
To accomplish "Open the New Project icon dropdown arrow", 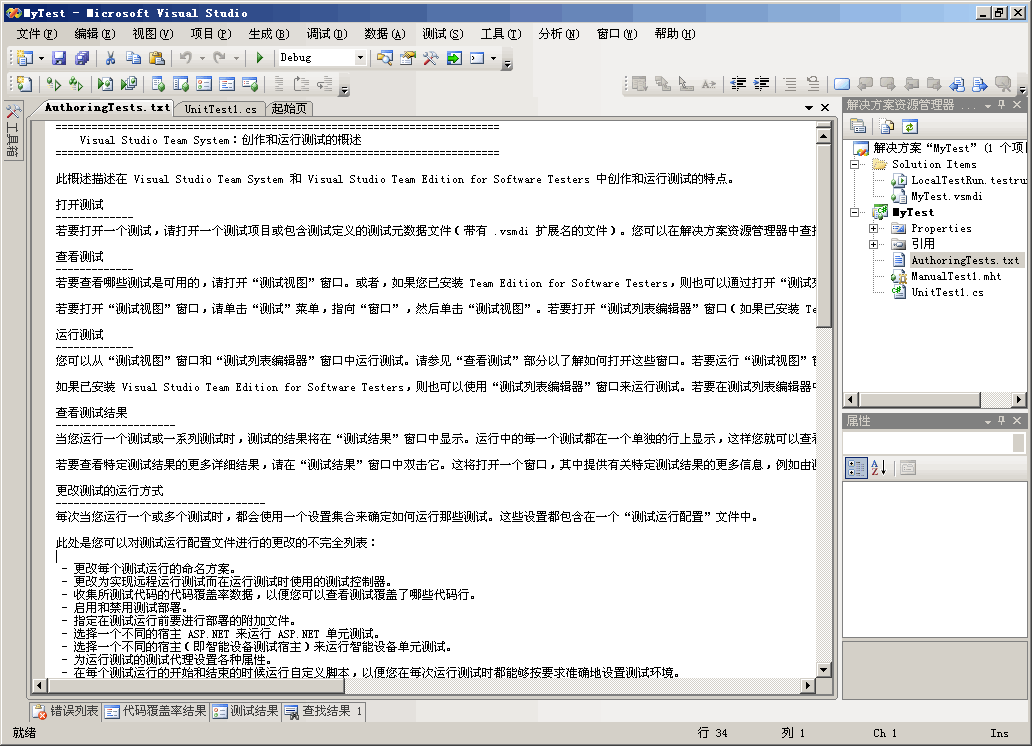I will (41, 58).
